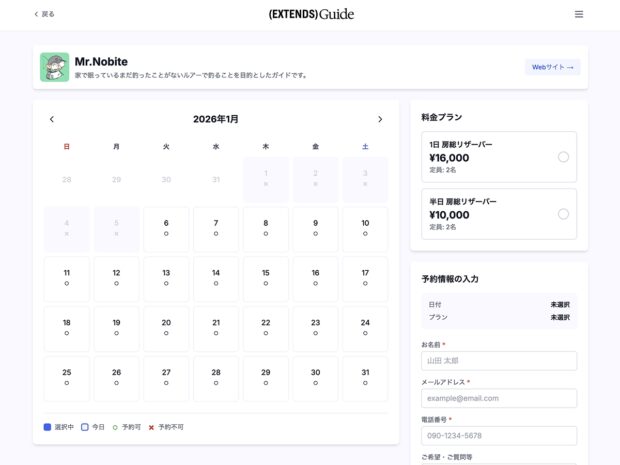Click the EXTENDS Guide logo
Screen dimensions: 620x465
pos(310,14)
